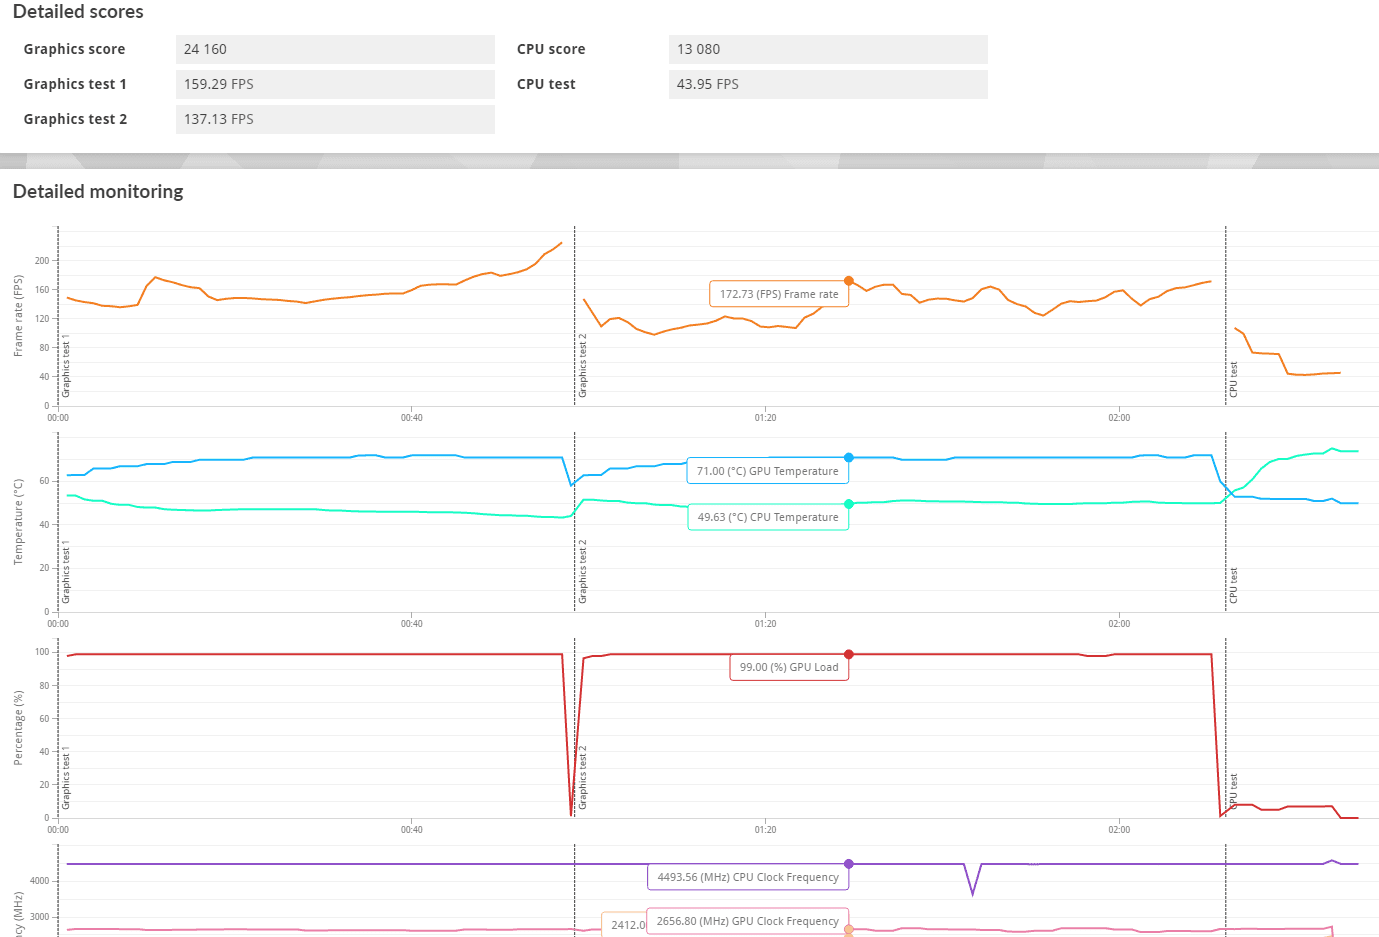Click the 2656.80 (MHz) GPU Clock Frequency tooltip

tap(748, 921)
